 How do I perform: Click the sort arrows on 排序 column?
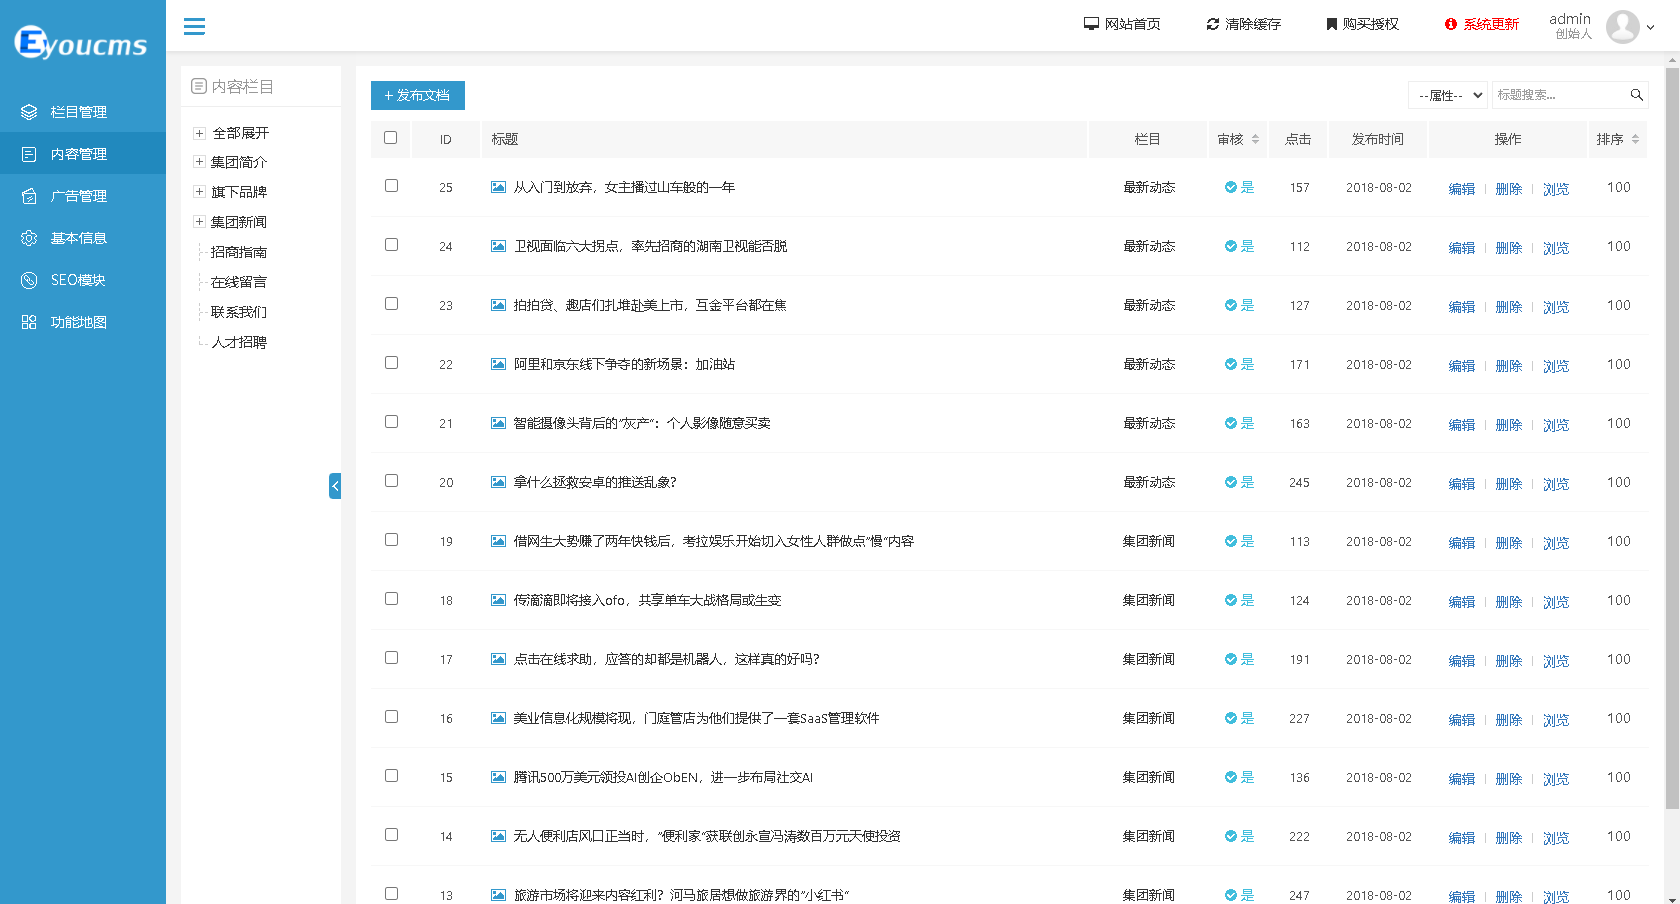pos(1635,139)
